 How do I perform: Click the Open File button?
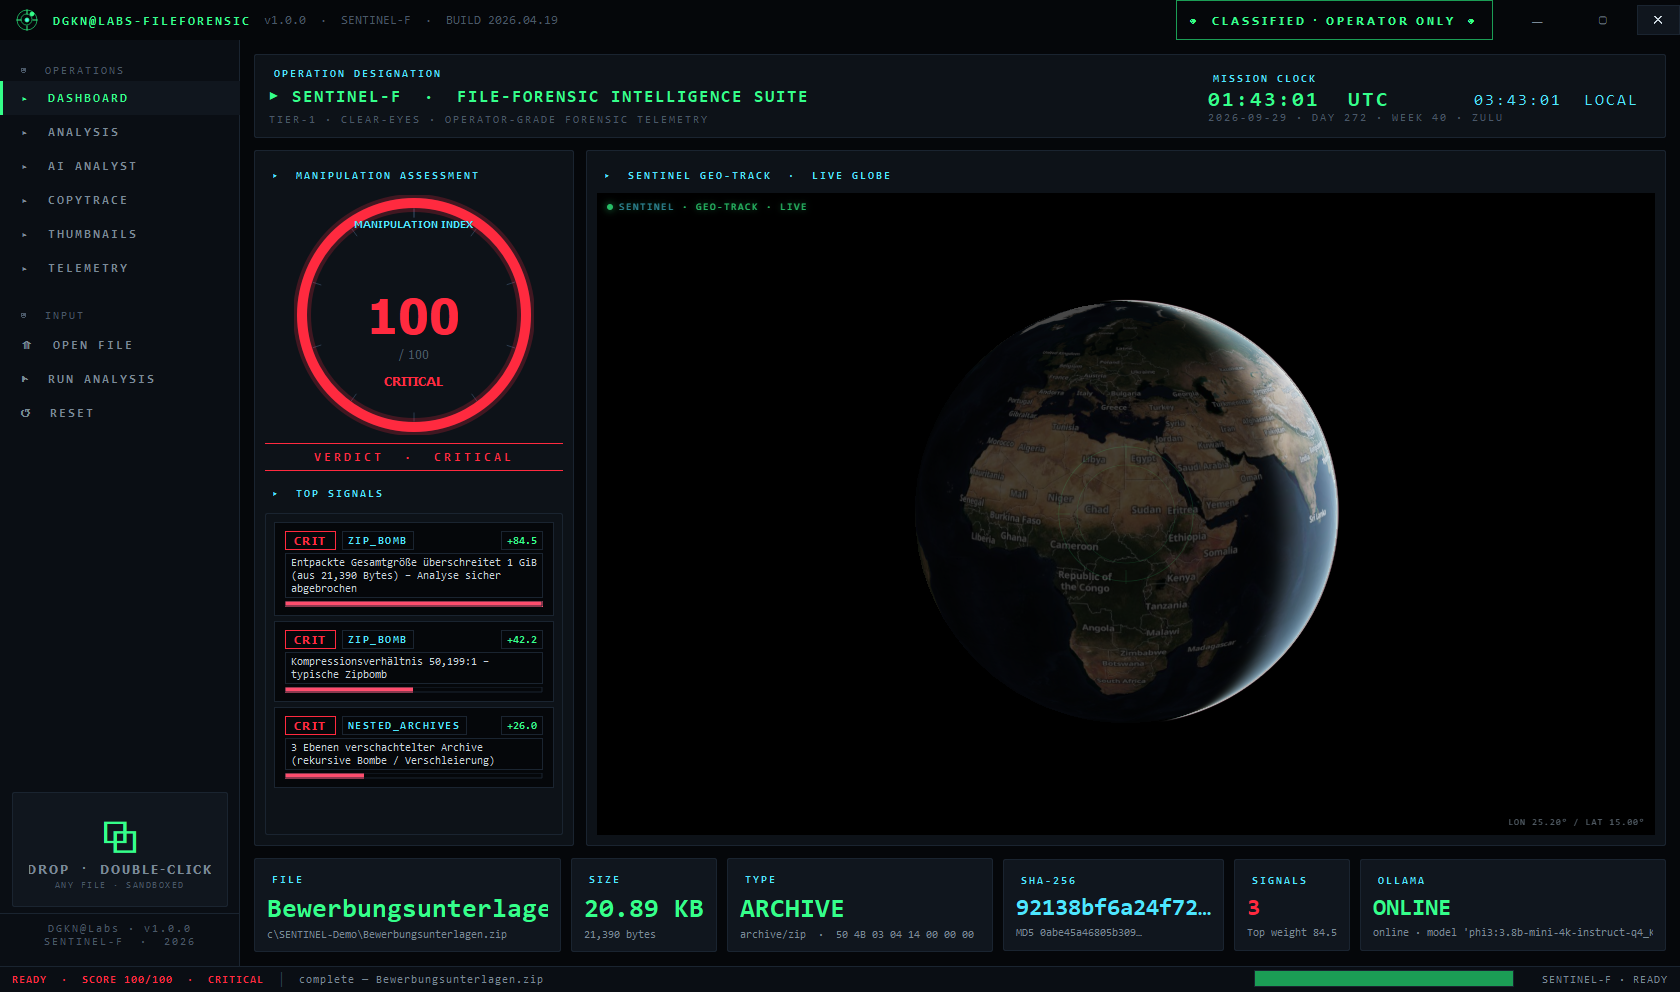[x=120, y=345]
